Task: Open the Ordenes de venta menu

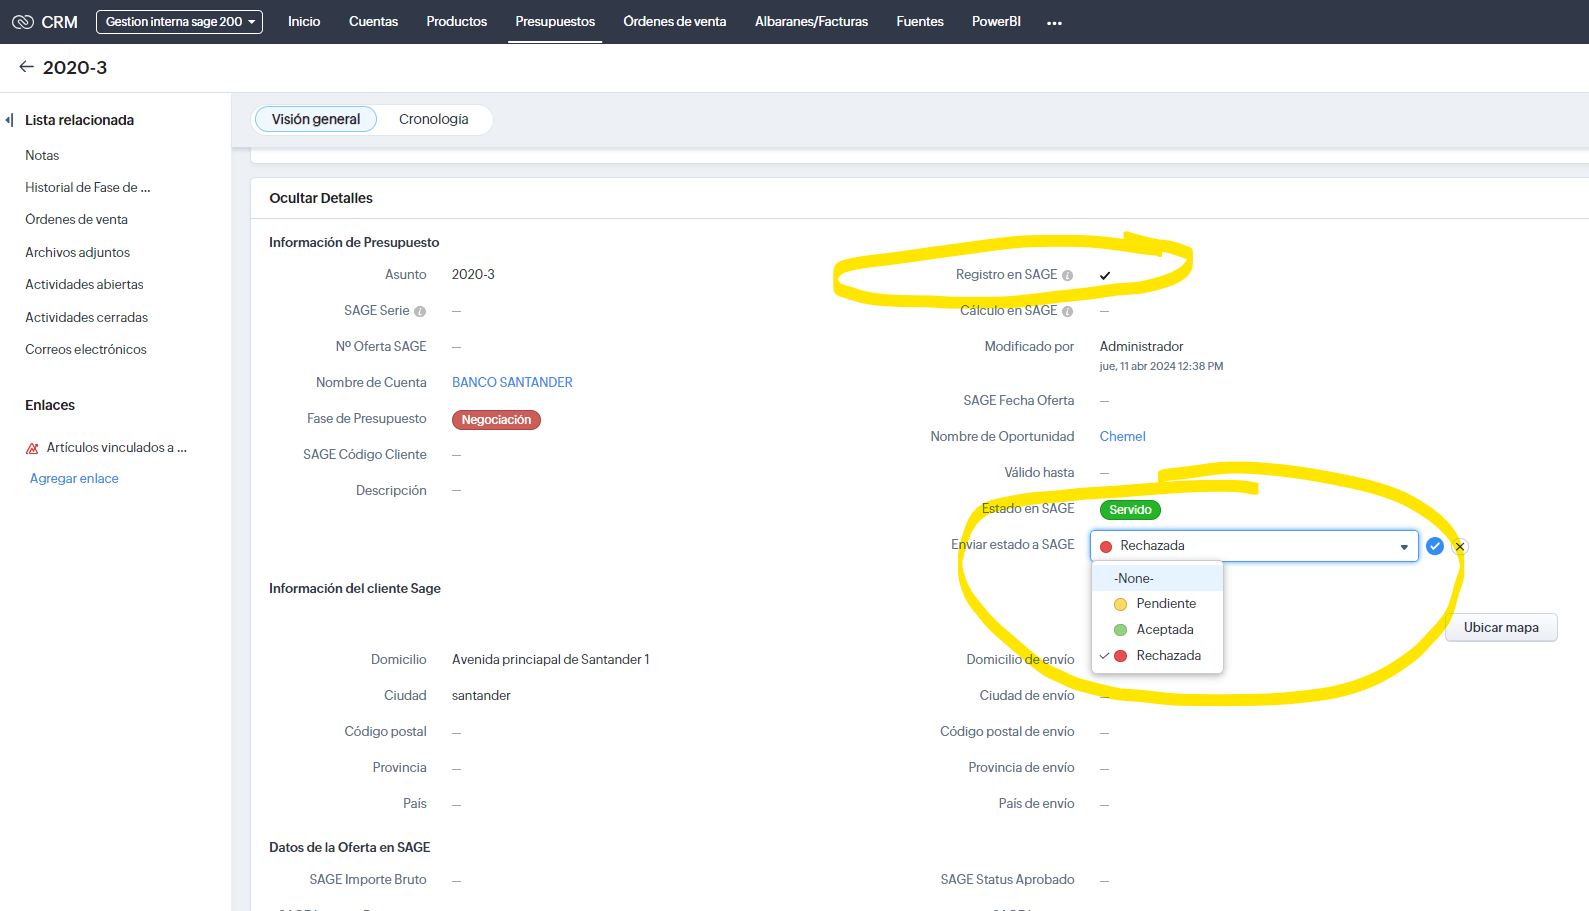Action: point(675,22)
